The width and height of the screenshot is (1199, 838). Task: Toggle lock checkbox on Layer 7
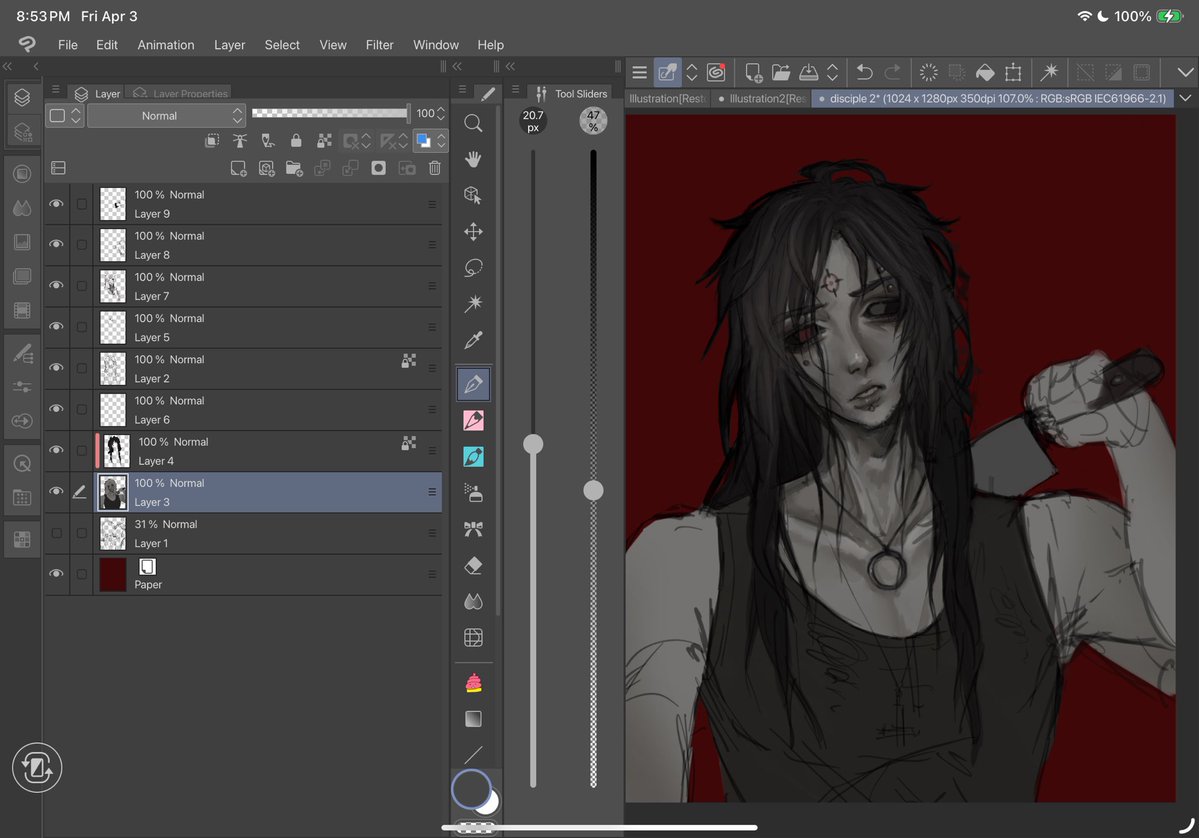pyautogui.click(x=82, y=286)
